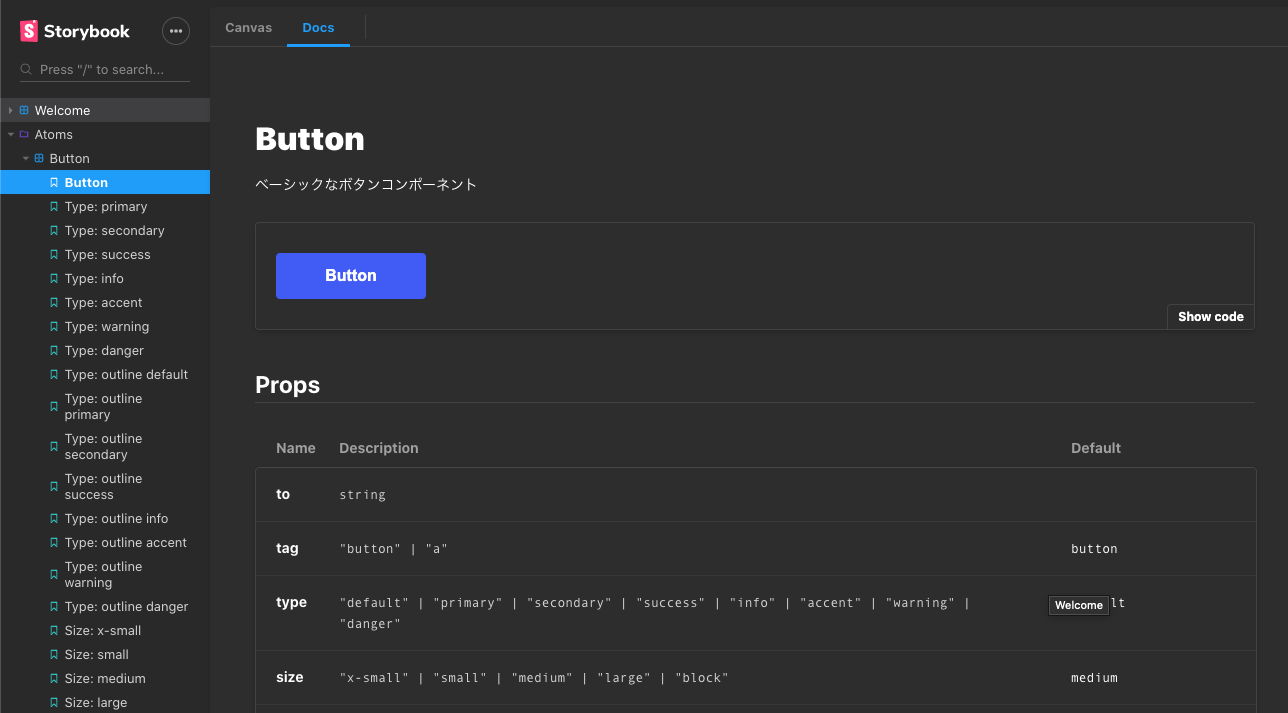Select the Type: success story
The image size is (1288, 713).
[x=107, y=255]
